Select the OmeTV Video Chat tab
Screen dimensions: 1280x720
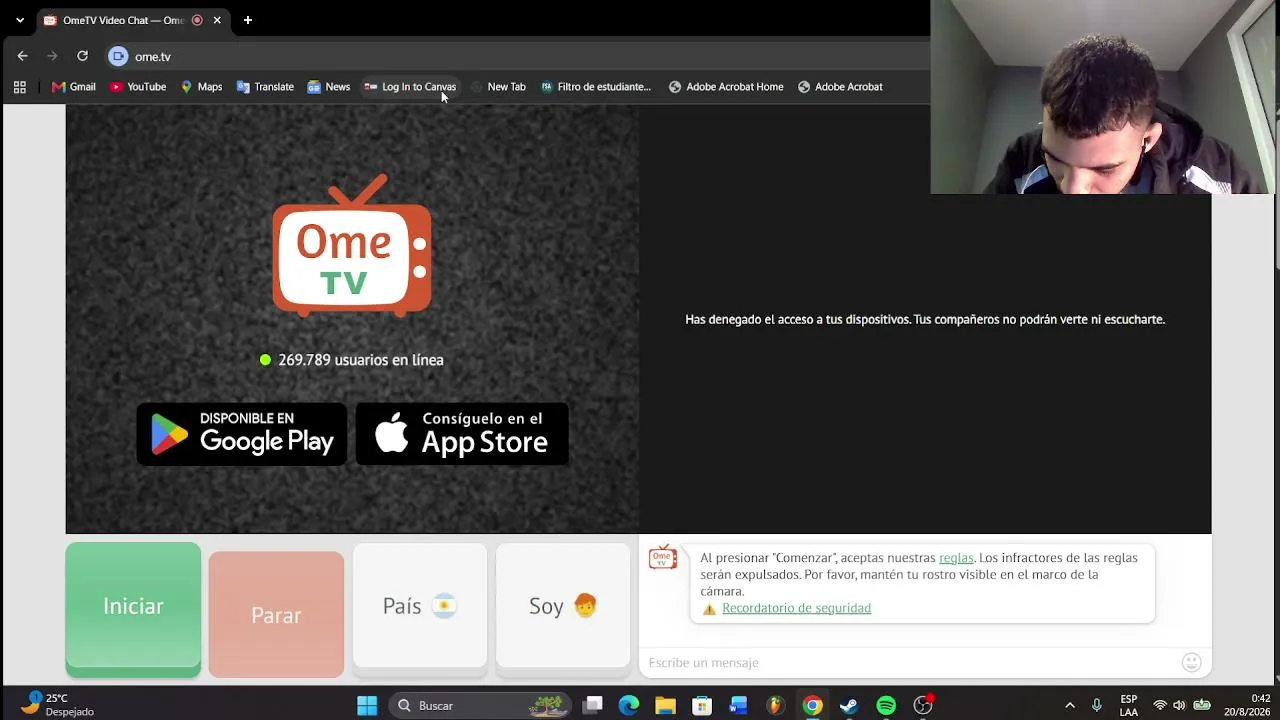124,20
